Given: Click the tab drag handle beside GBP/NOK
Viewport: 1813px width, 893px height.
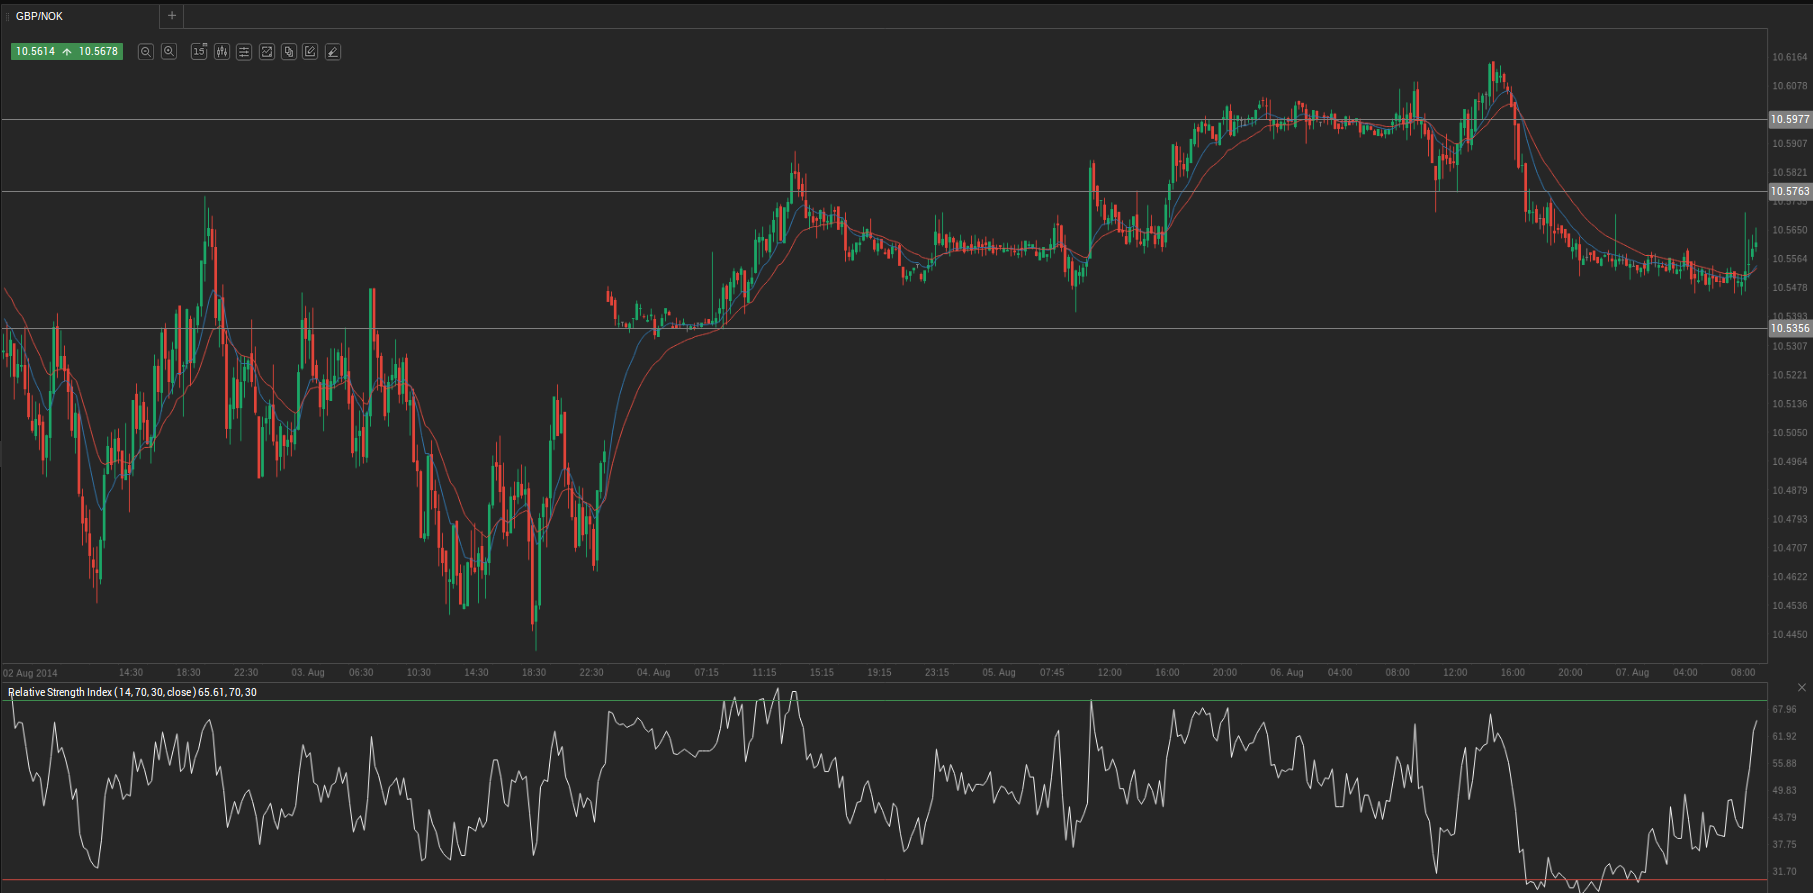Looking at the screenshot, I should pyautogui.click(x=7, y=16).
